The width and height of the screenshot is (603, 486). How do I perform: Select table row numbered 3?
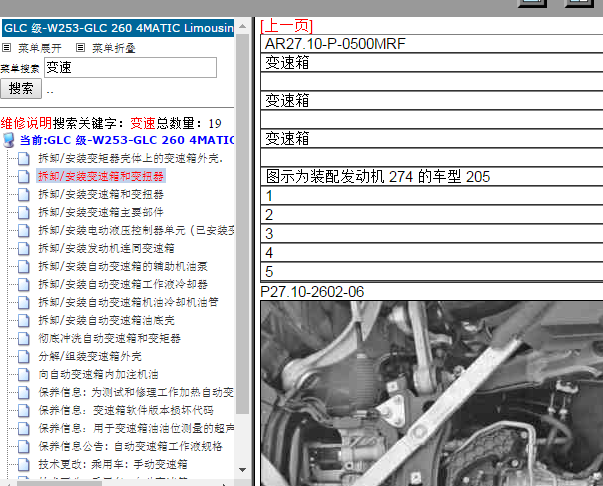[431, 233]
